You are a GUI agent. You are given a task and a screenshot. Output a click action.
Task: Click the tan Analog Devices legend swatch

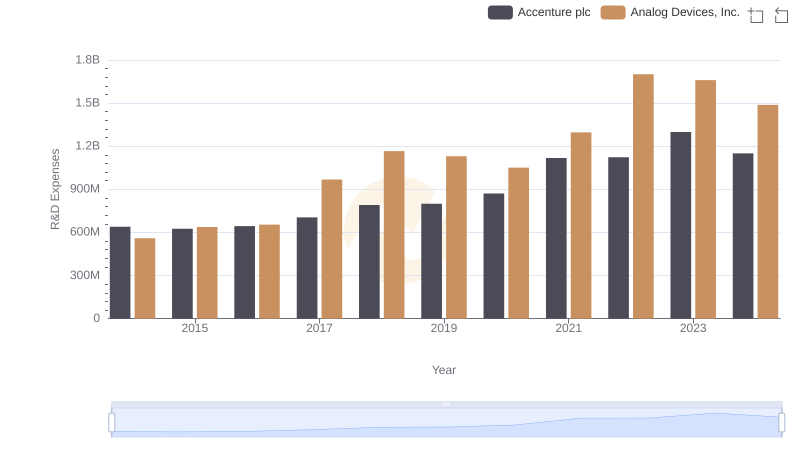click(x=613, y=12)
